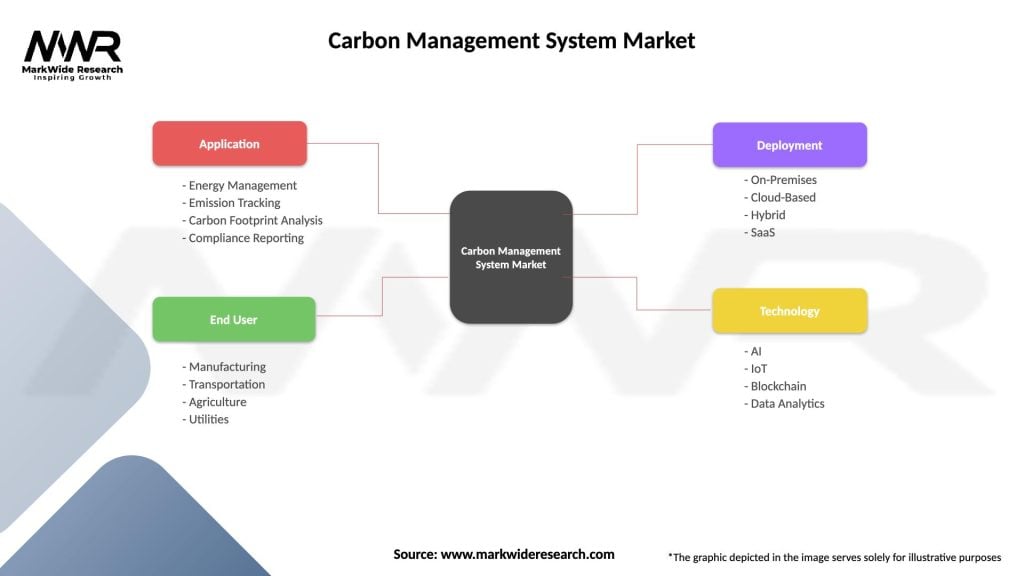Select the SaaS deployment item
This screenshot has height=576, width=1024.
pyautogui.click(x=761, y=232)
